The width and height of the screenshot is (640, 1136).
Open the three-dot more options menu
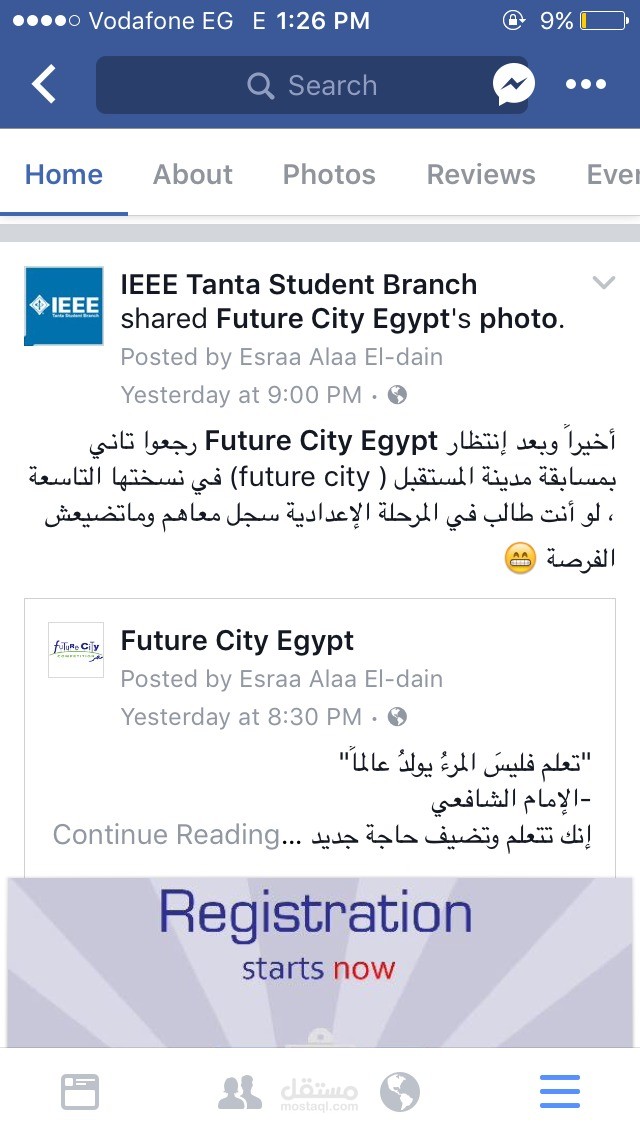(586, 85)
